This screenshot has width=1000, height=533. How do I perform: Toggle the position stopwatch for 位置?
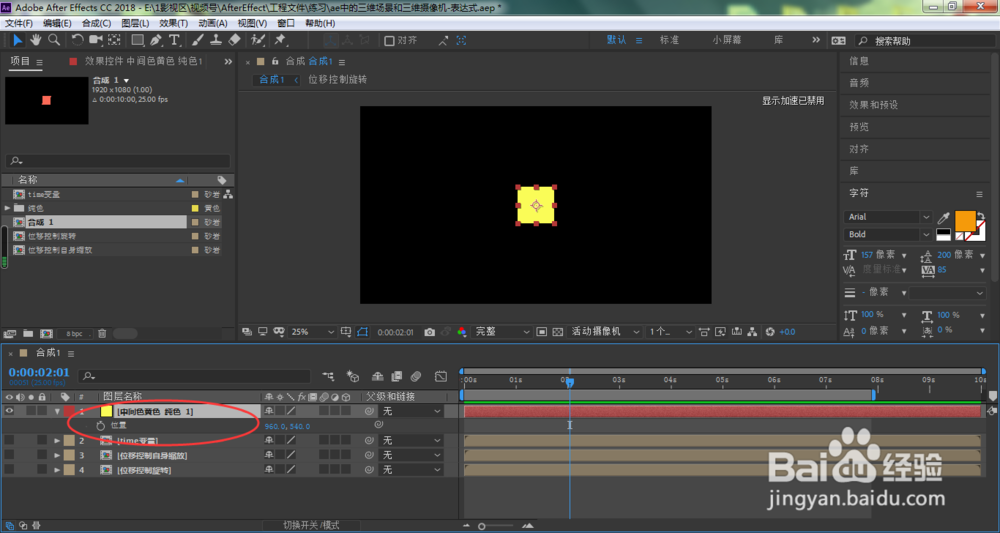pyautogui.click(x=100, y=425)
